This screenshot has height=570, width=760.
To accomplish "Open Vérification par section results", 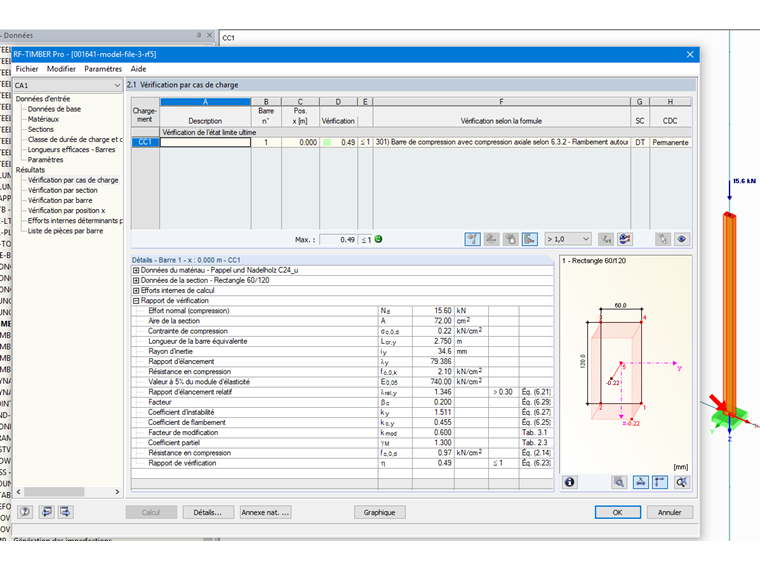I will (x=63, y=190).
